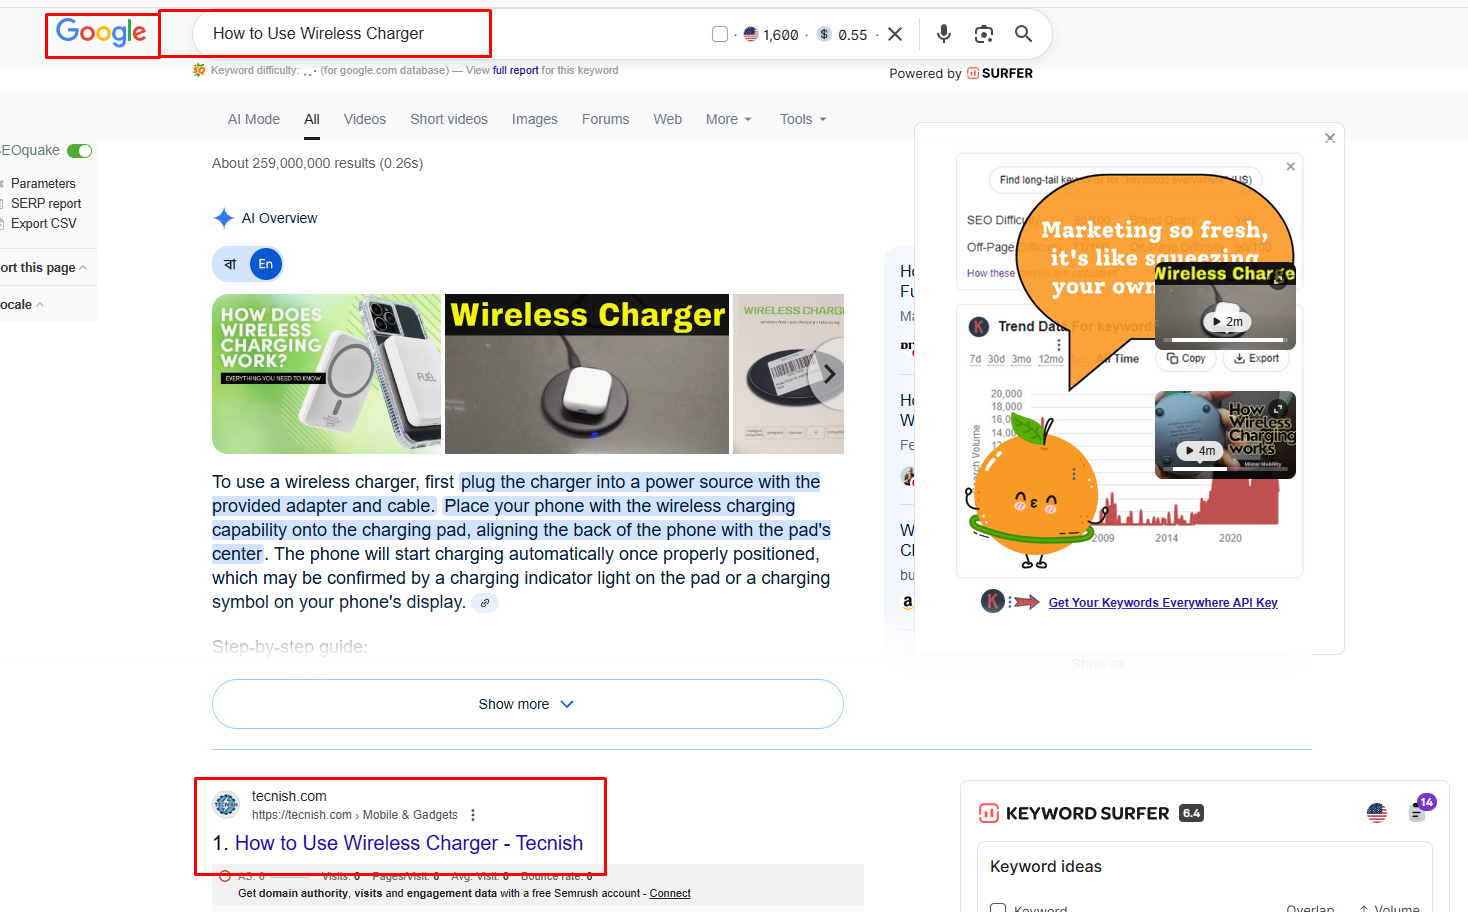1468x912 pixels.
Task: Click the microphone voice search icon
Action: pos(943,34)
